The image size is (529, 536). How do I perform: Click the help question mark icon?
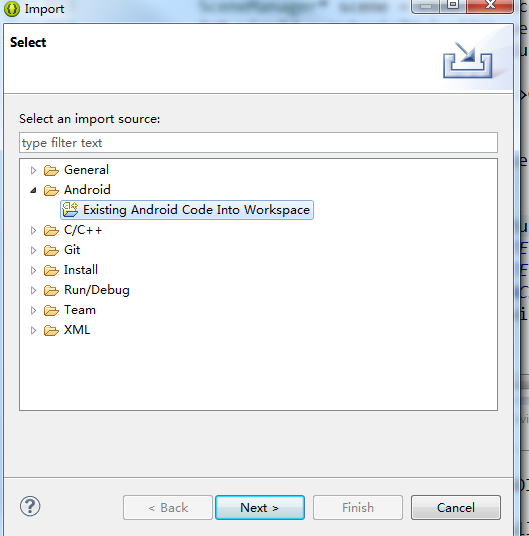pyautogui.click(x=30, y=506)
